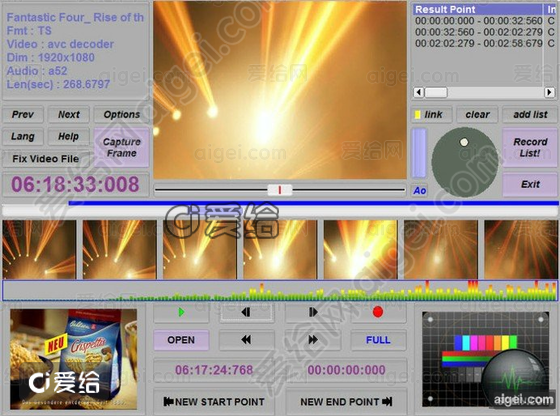Click the right arrow of the result list scrollbar

[549, 92]
